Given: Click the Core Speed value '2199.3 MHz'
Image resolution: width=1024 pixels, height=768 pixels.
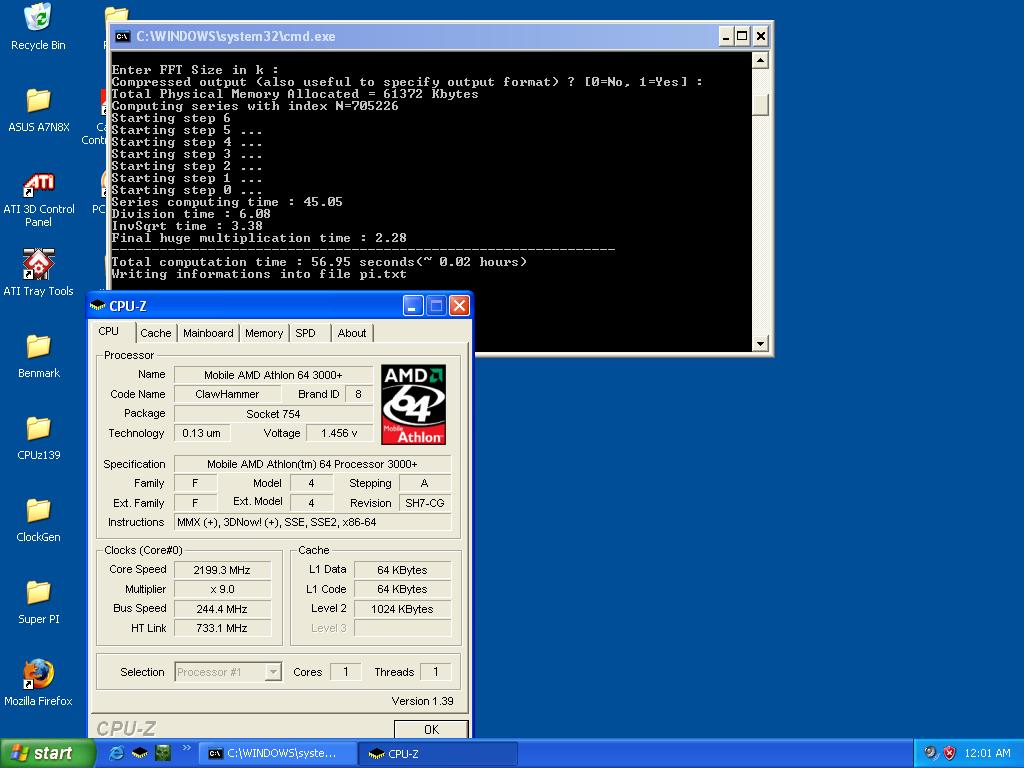Looking at the screenshot, I should click(222, 570).
